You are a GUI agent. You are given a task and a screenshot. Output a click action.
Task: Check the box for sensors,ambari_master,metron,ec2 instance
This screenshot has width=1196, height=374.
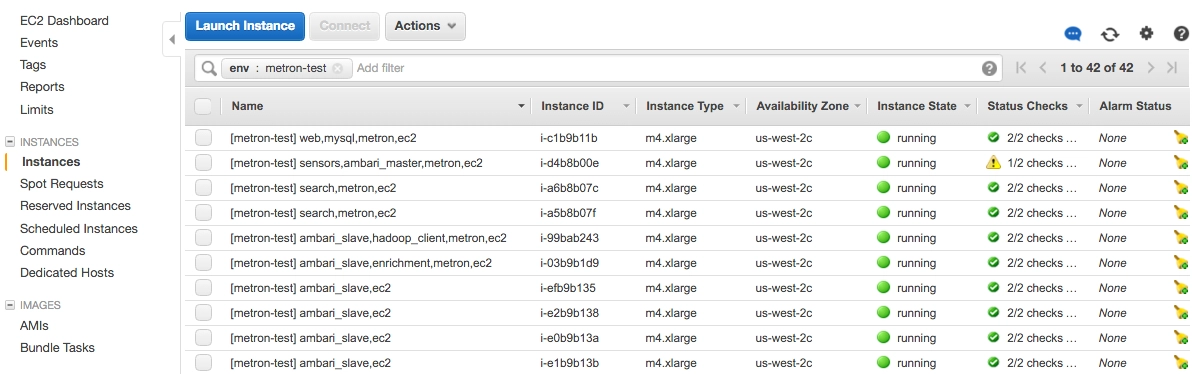coord(203,163)
